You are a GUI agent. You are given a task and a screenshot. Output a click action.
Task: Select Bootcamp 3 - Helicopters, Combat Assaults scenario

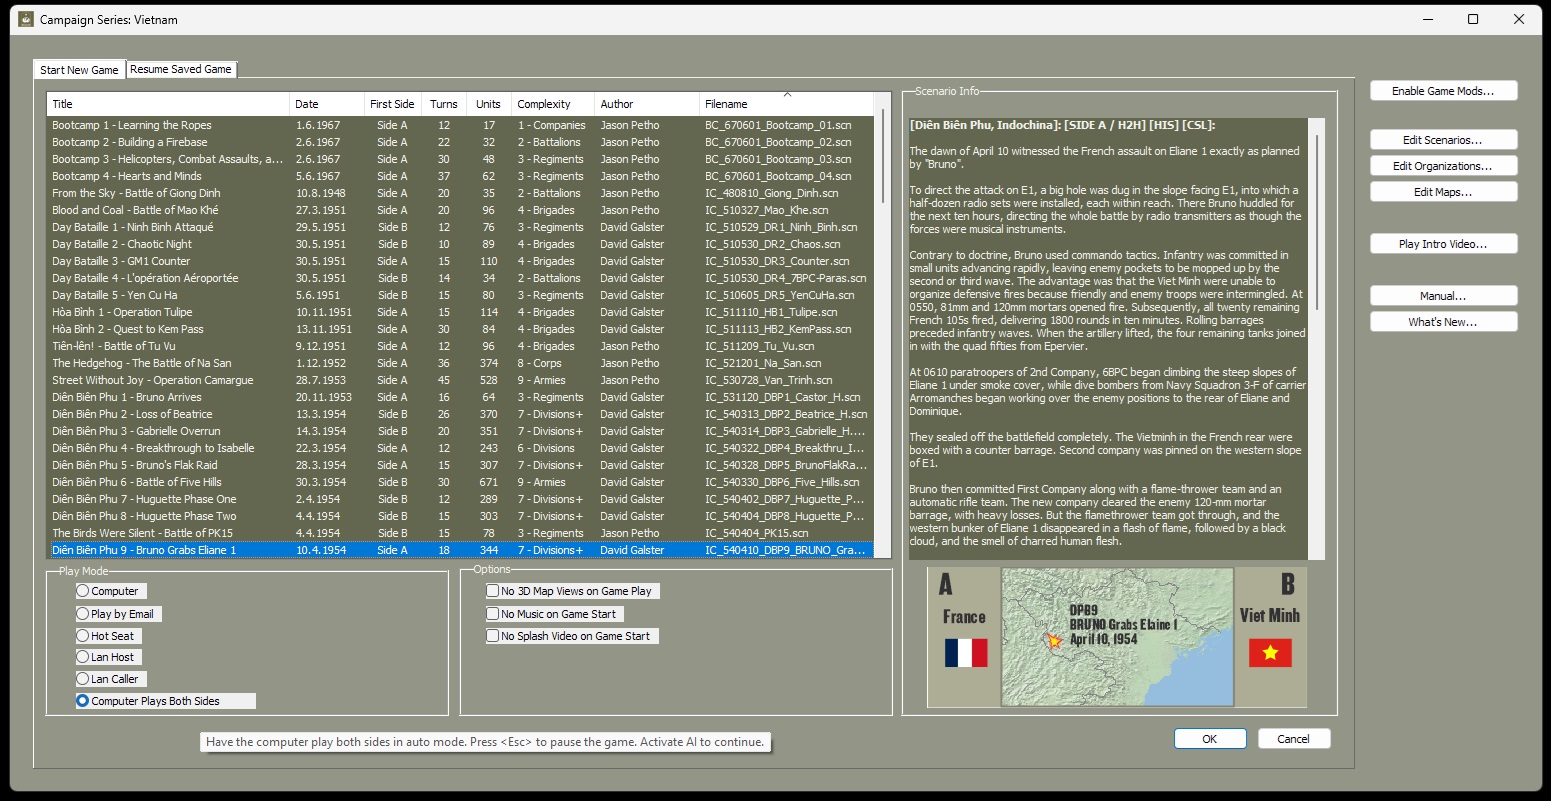460,160
